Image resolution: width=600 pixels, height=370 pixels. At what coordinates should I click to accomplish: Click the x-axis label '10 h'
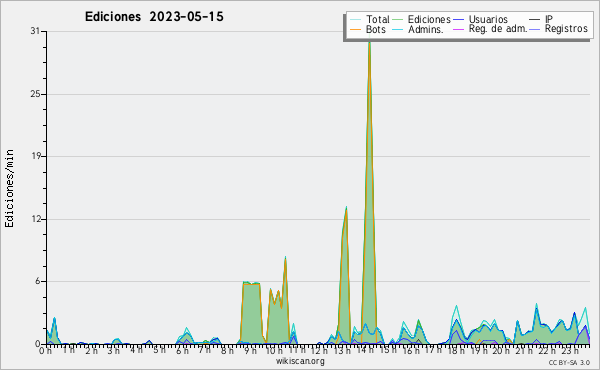point(273,351)
